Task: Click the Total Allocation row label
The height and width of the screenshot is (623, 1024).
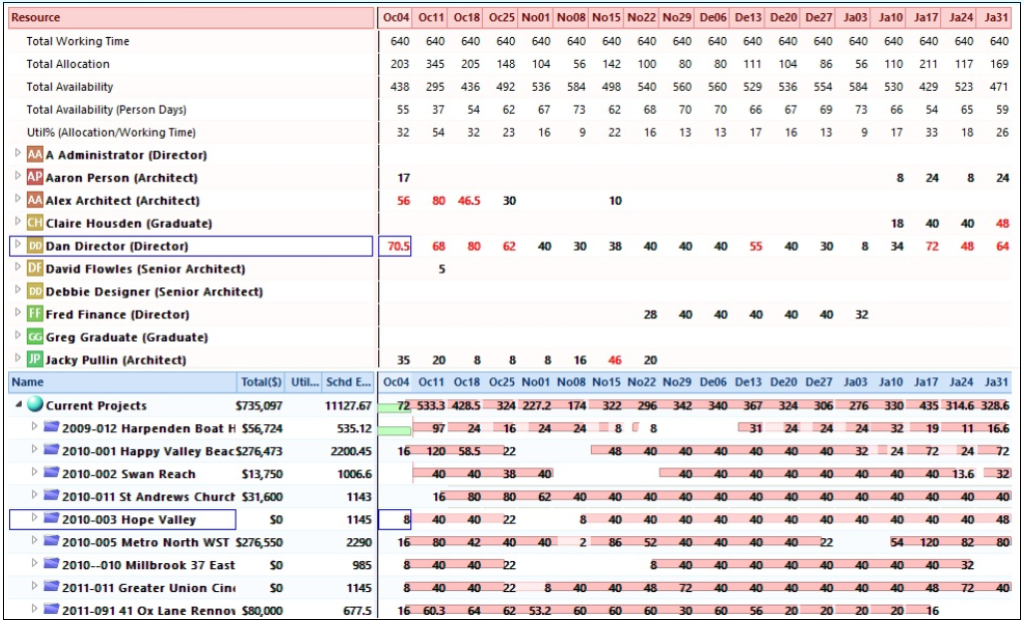Action: pos(68,64)
